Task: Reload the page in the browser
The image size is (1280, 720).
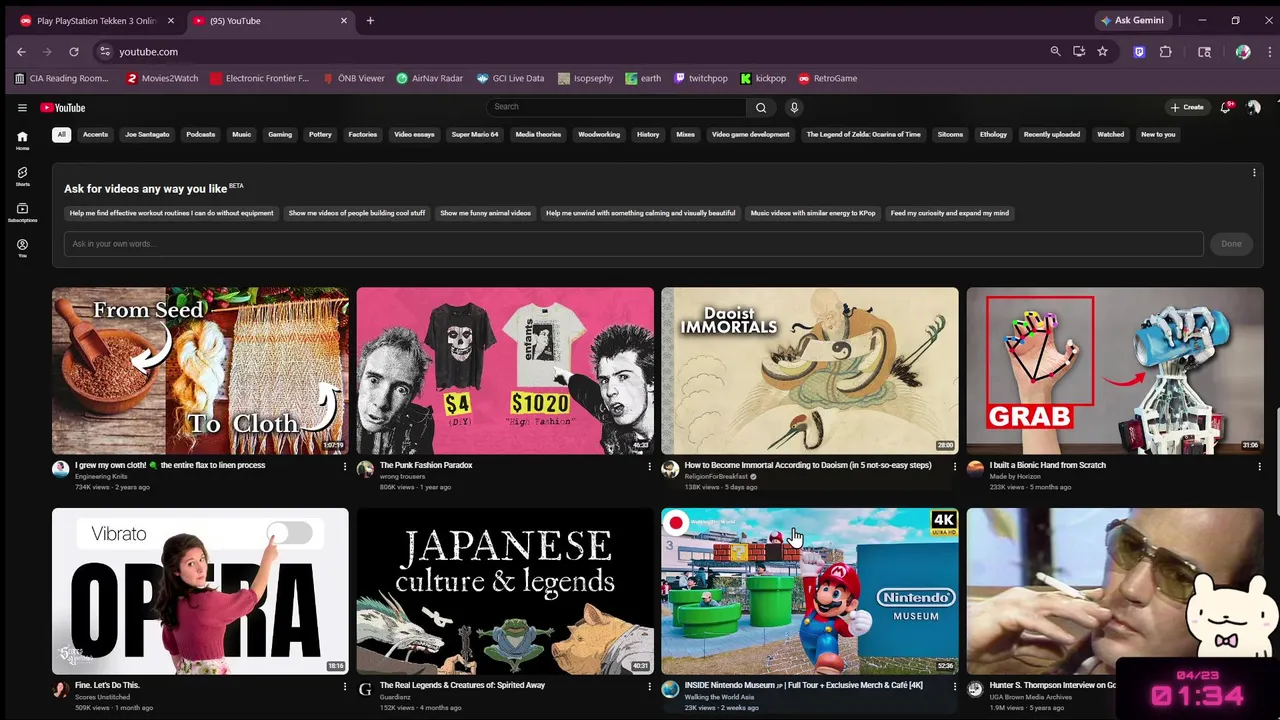Action: (x=74, y=52)
